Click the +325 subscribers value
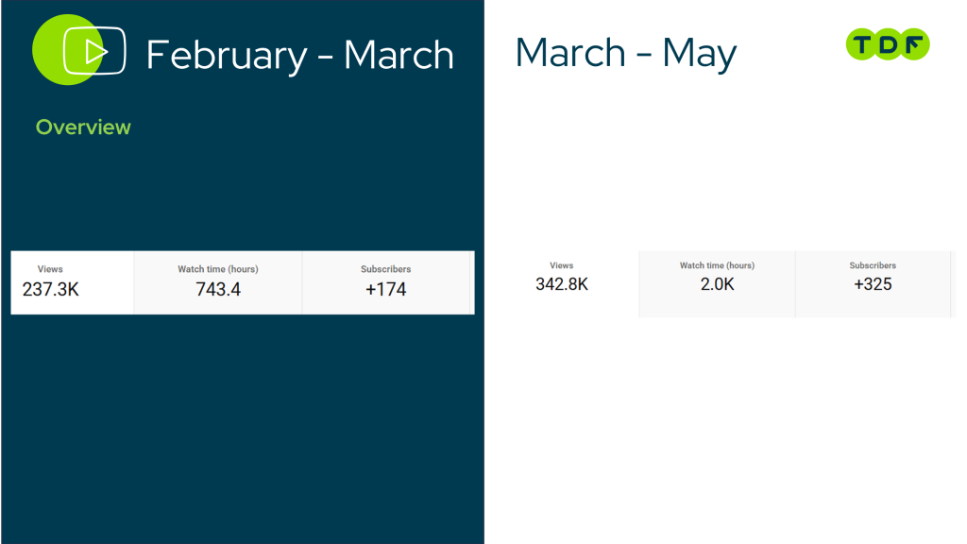This screenshot has width=967, height=544. (x=873, y=284)
